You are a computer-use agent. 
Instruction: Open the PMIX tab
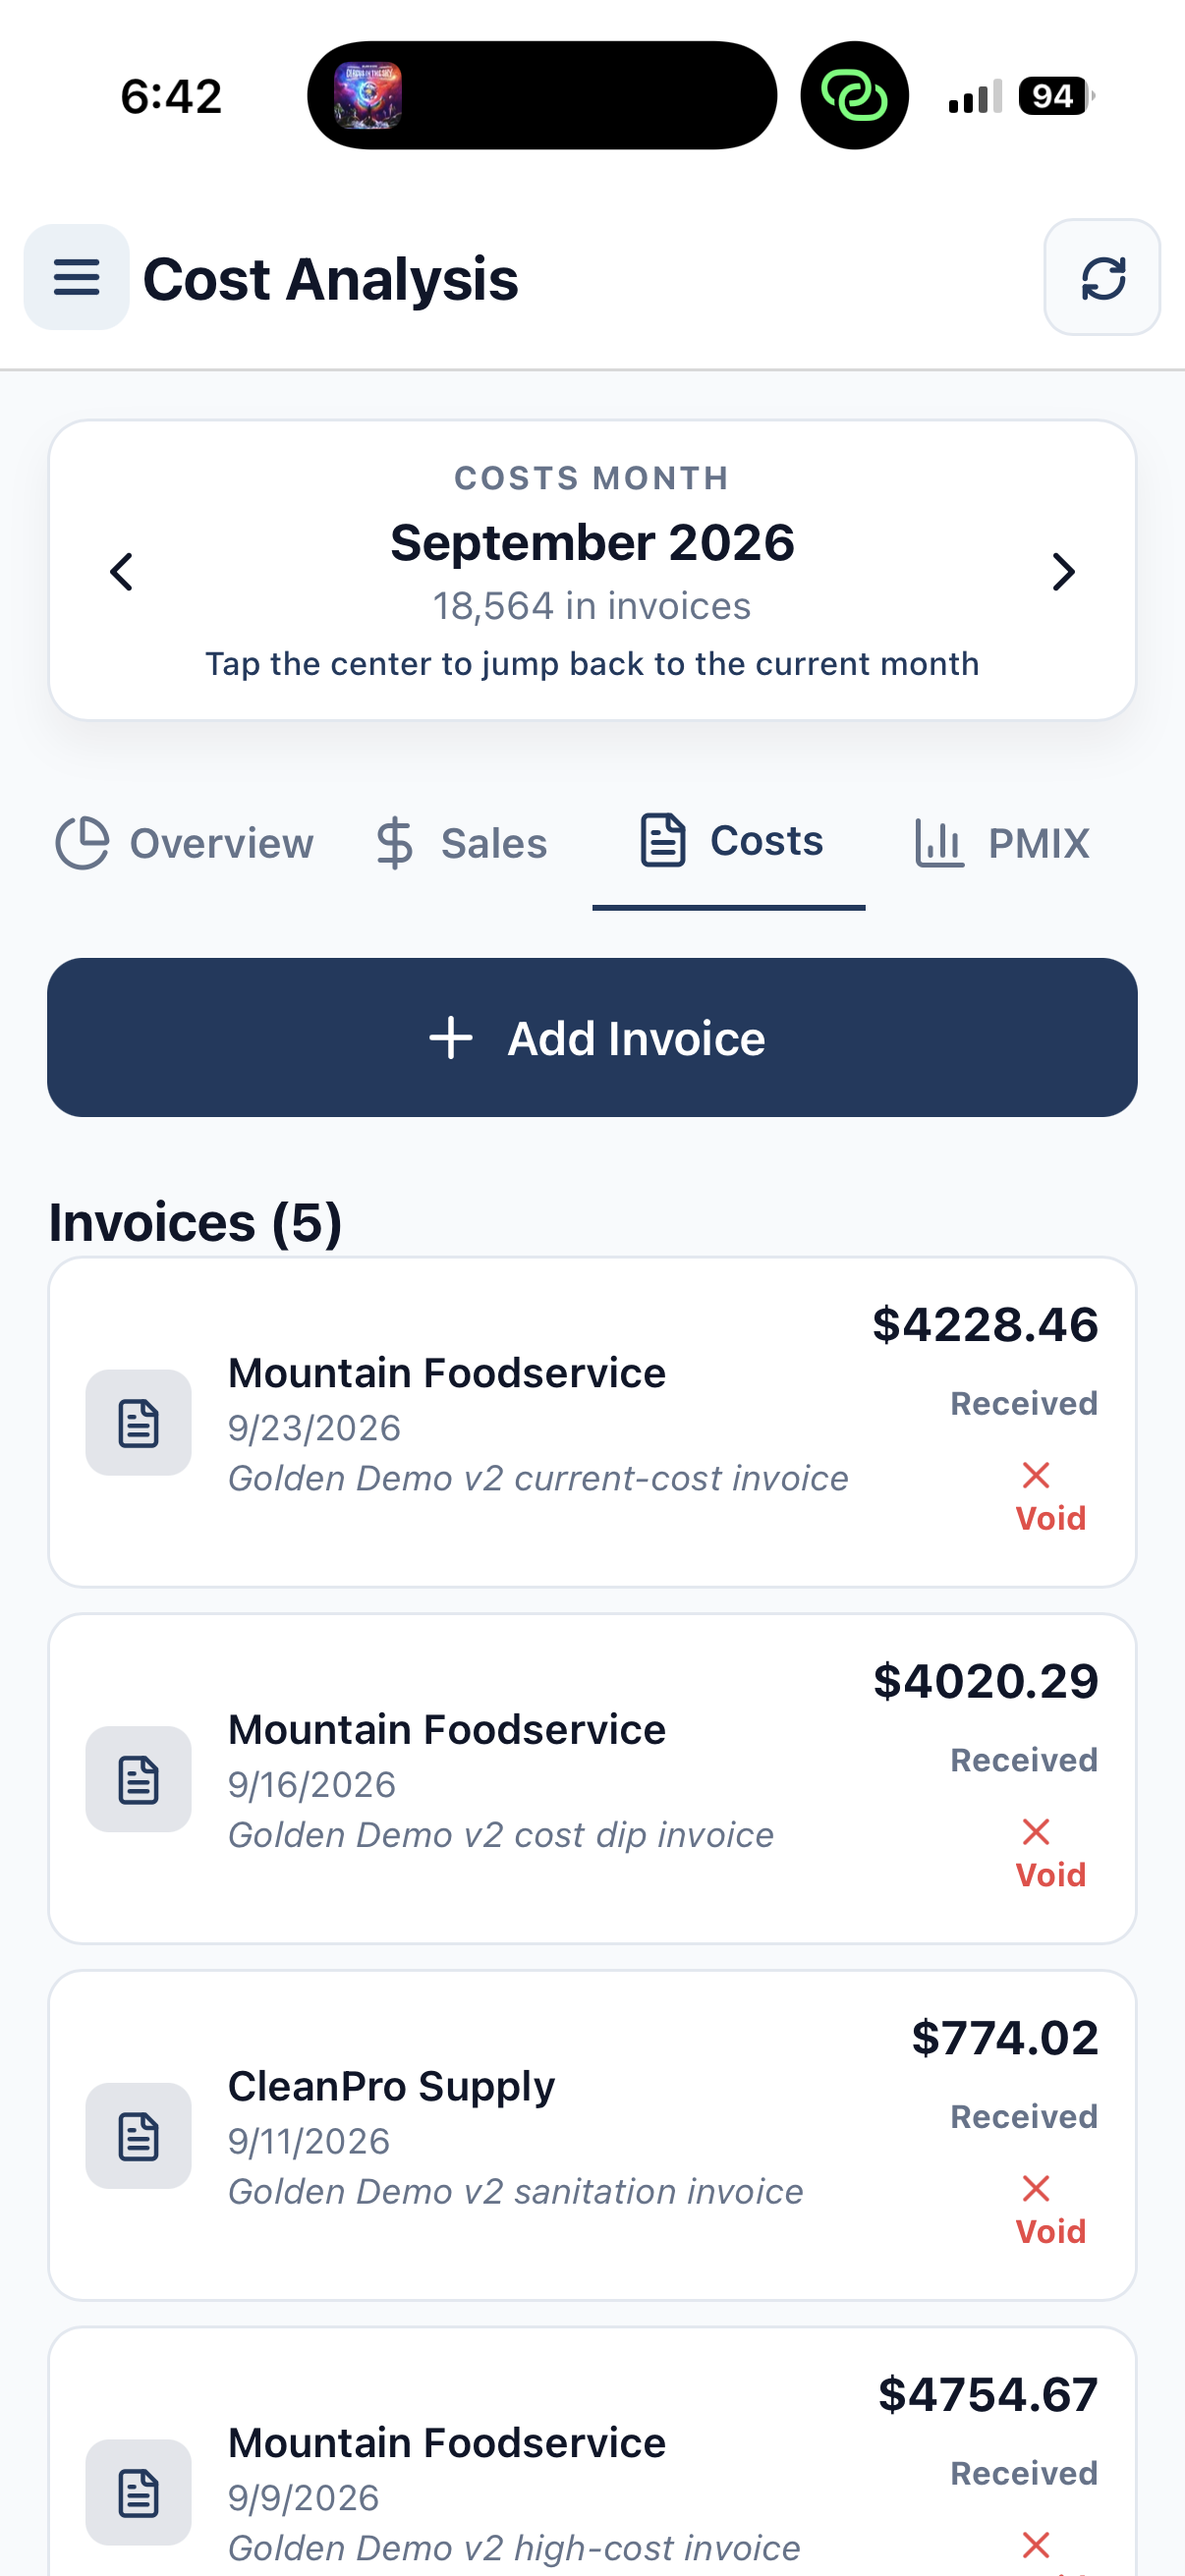[x=1002, y=843]
